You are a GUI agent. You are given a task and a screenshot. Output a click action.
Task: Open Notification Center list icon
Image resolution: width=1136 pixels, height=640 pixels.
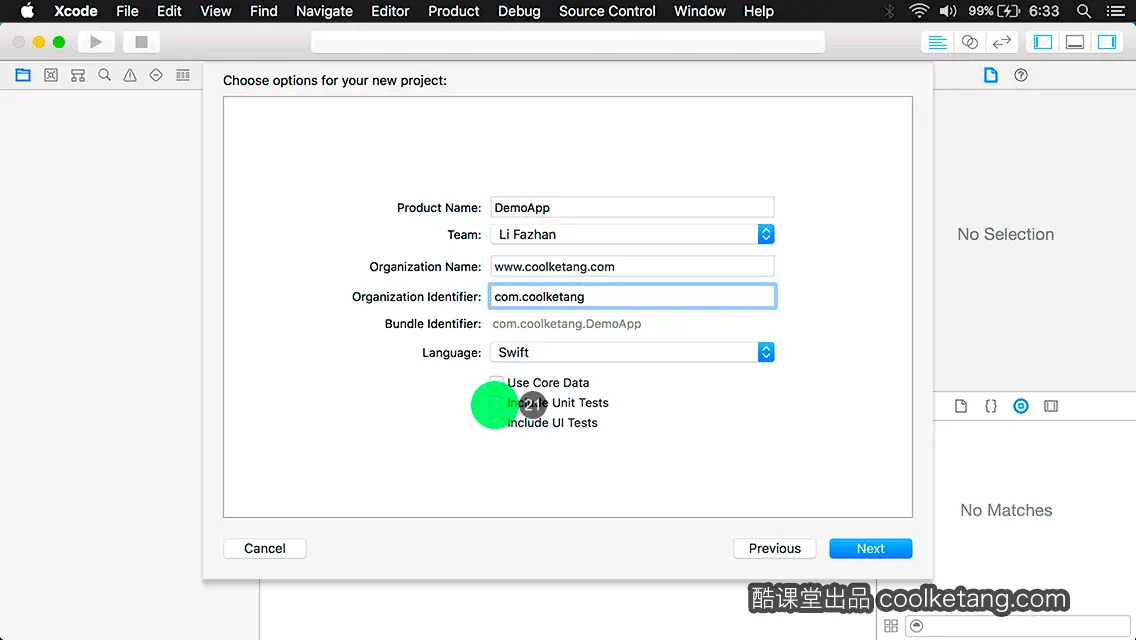pos(1116,11)
